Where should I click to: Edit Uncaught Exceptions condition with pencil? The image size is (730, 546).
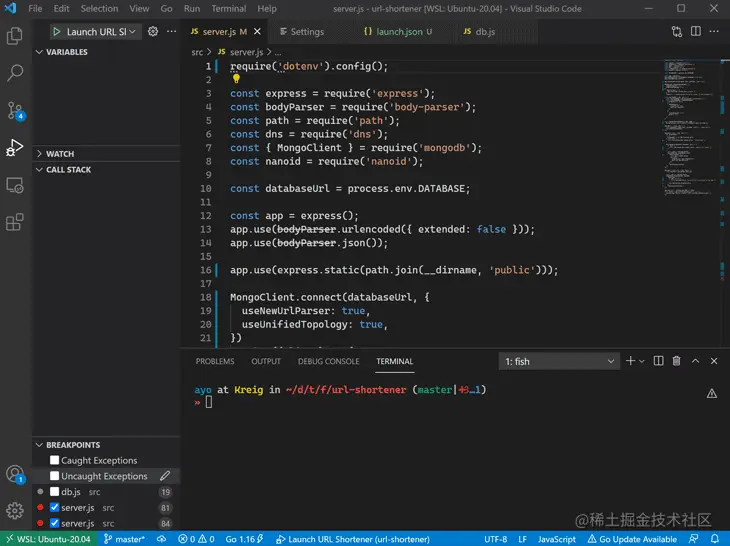(165, 476)
